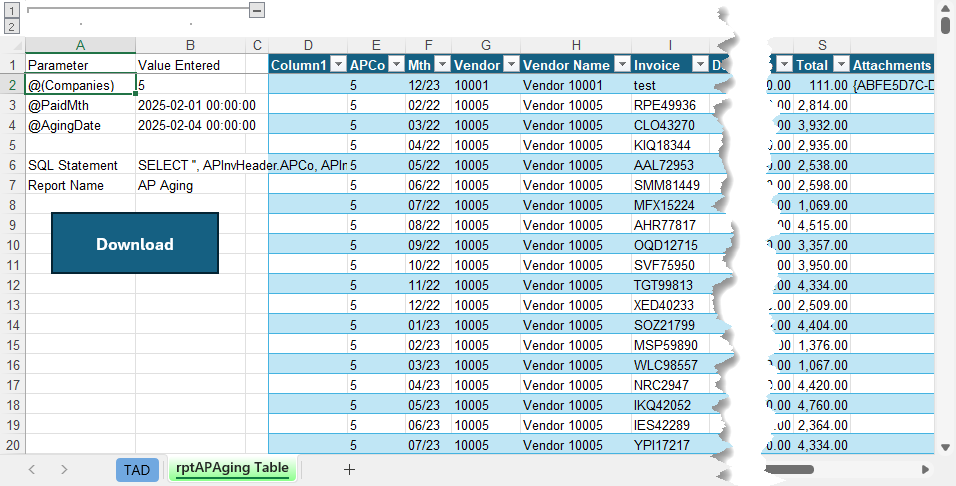Click invoice cell 'test'
Screen dimensions: 956x486
pyautogui.click(x=671, y=85)
